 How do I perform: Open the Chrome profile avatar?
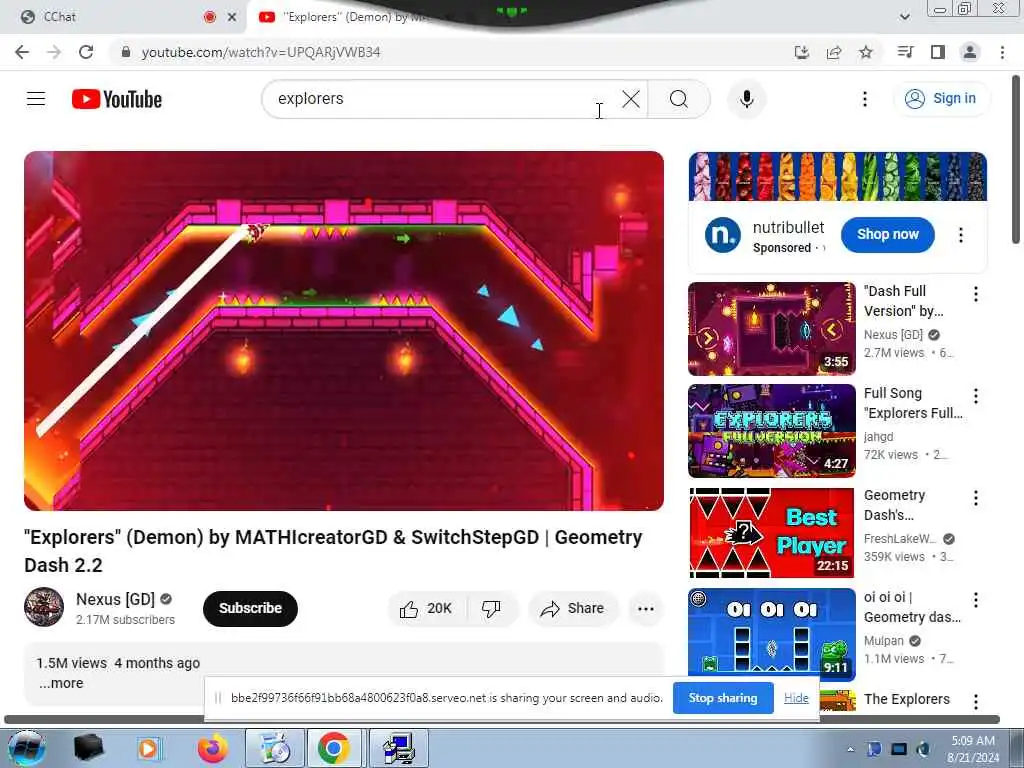(970, 52)
